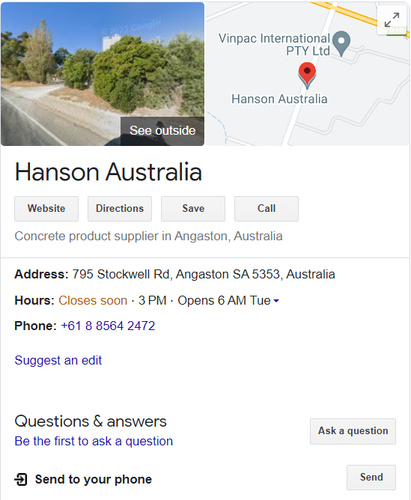Viewport: 411px width, 500px height.
Task: Open the street view See outside photo
Action: pyautogui.click(x=102, y=74)
